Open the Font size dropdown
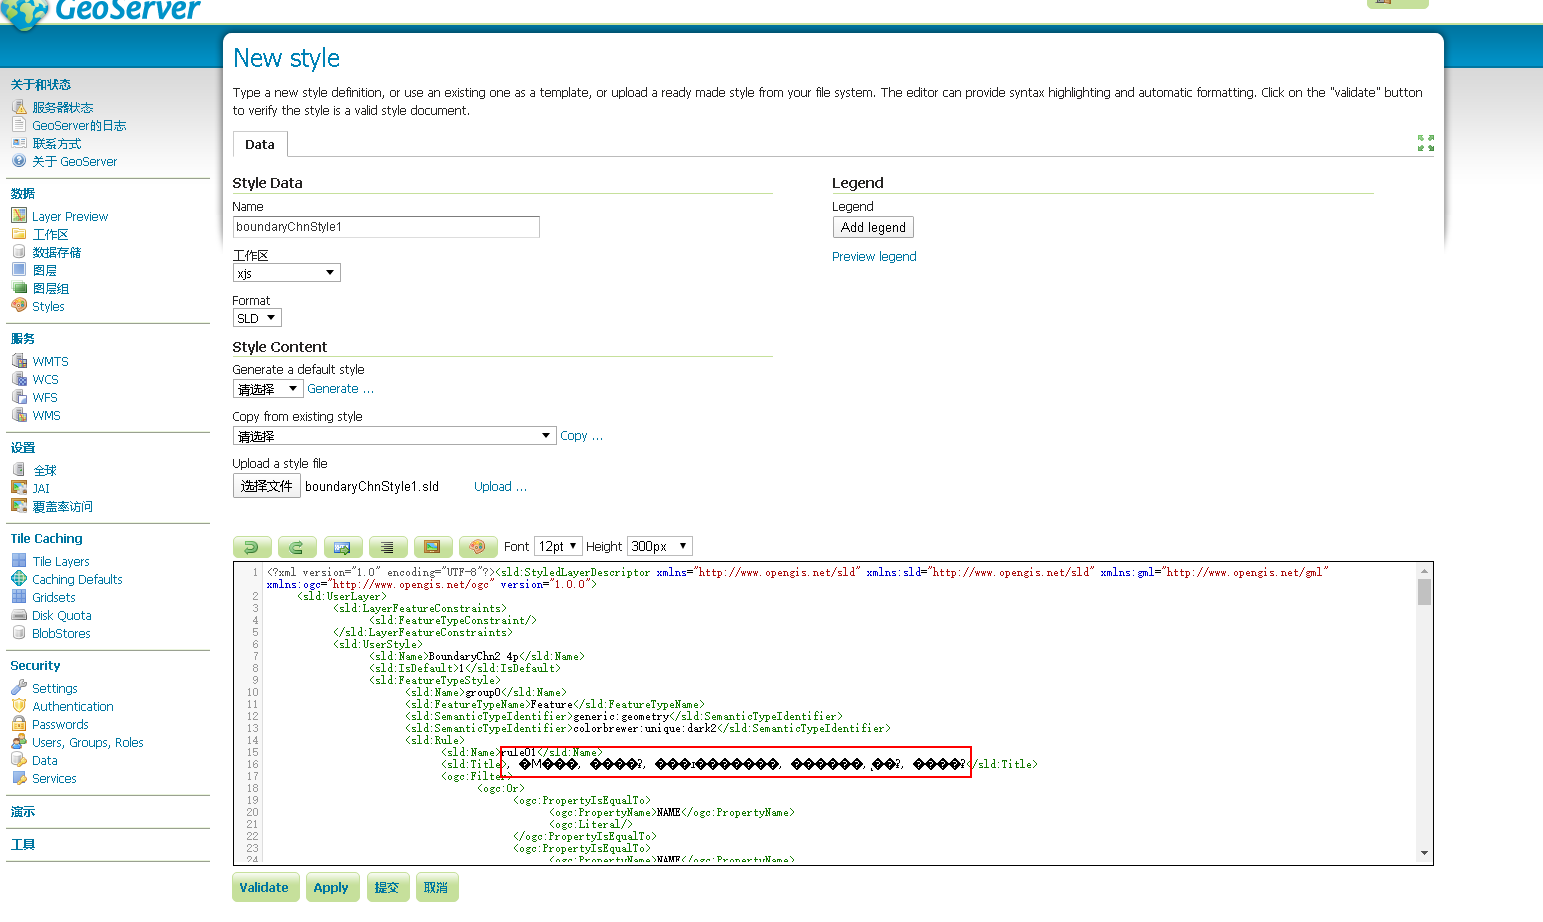 558,546
